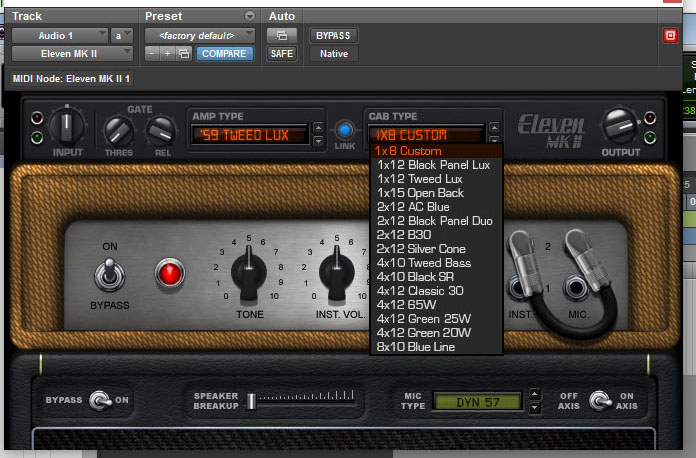Screen dimensions: 696x458
Task: Click the MIC. input jack
Action: pos(576,288)
